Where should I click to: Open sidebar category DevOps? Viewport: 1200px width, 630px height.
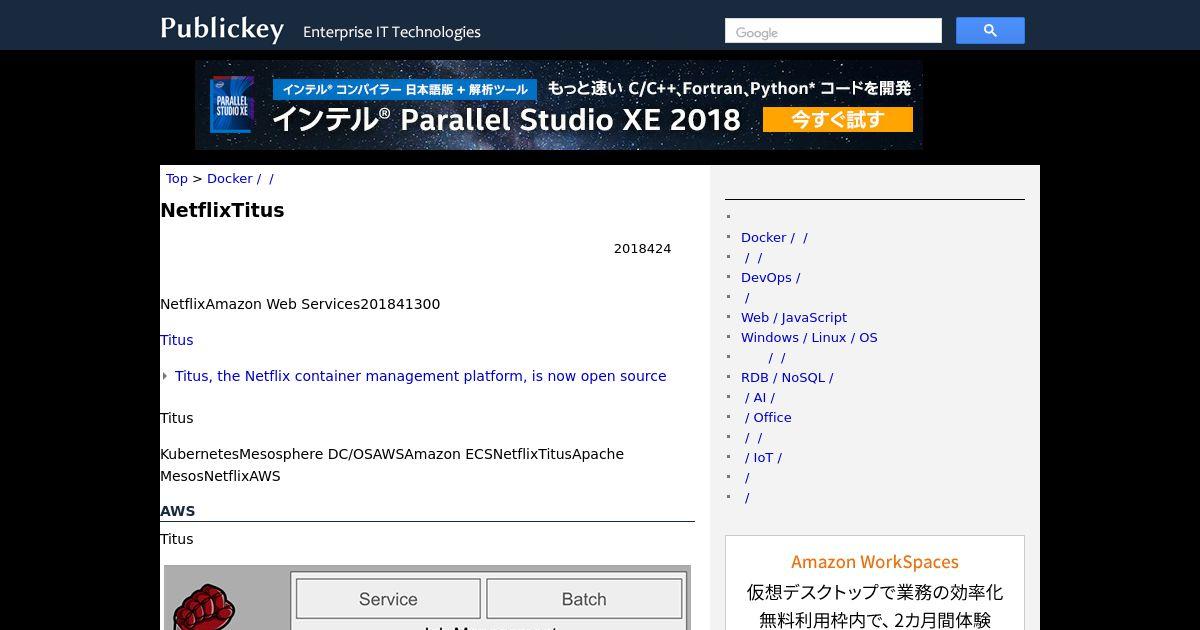pos(770,277)
